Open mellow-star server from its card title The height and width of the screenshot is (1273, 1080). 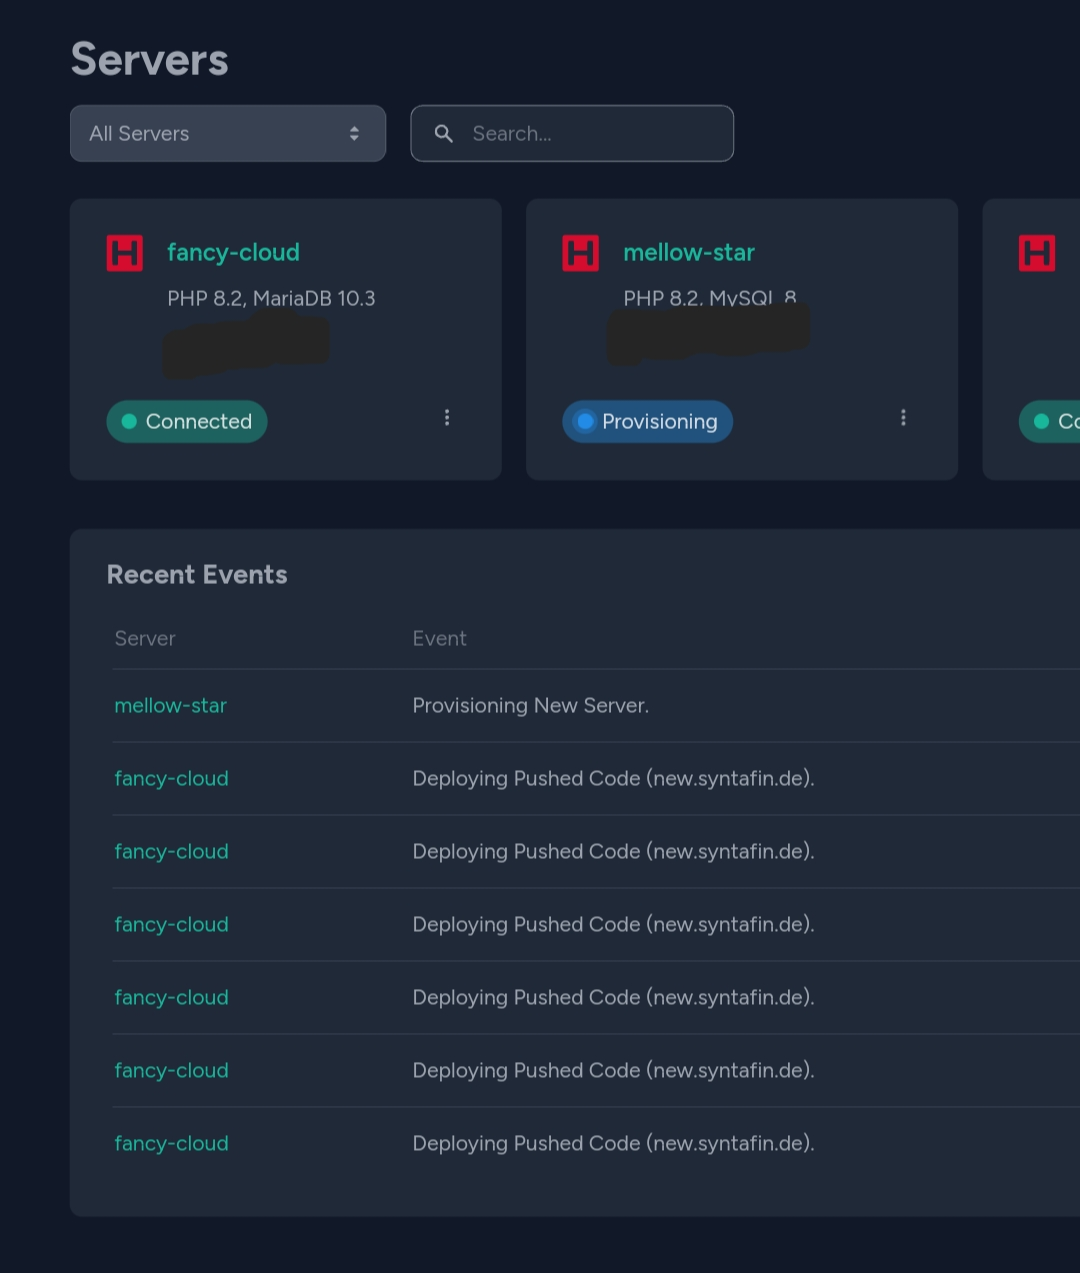click(x=689, y=252)
